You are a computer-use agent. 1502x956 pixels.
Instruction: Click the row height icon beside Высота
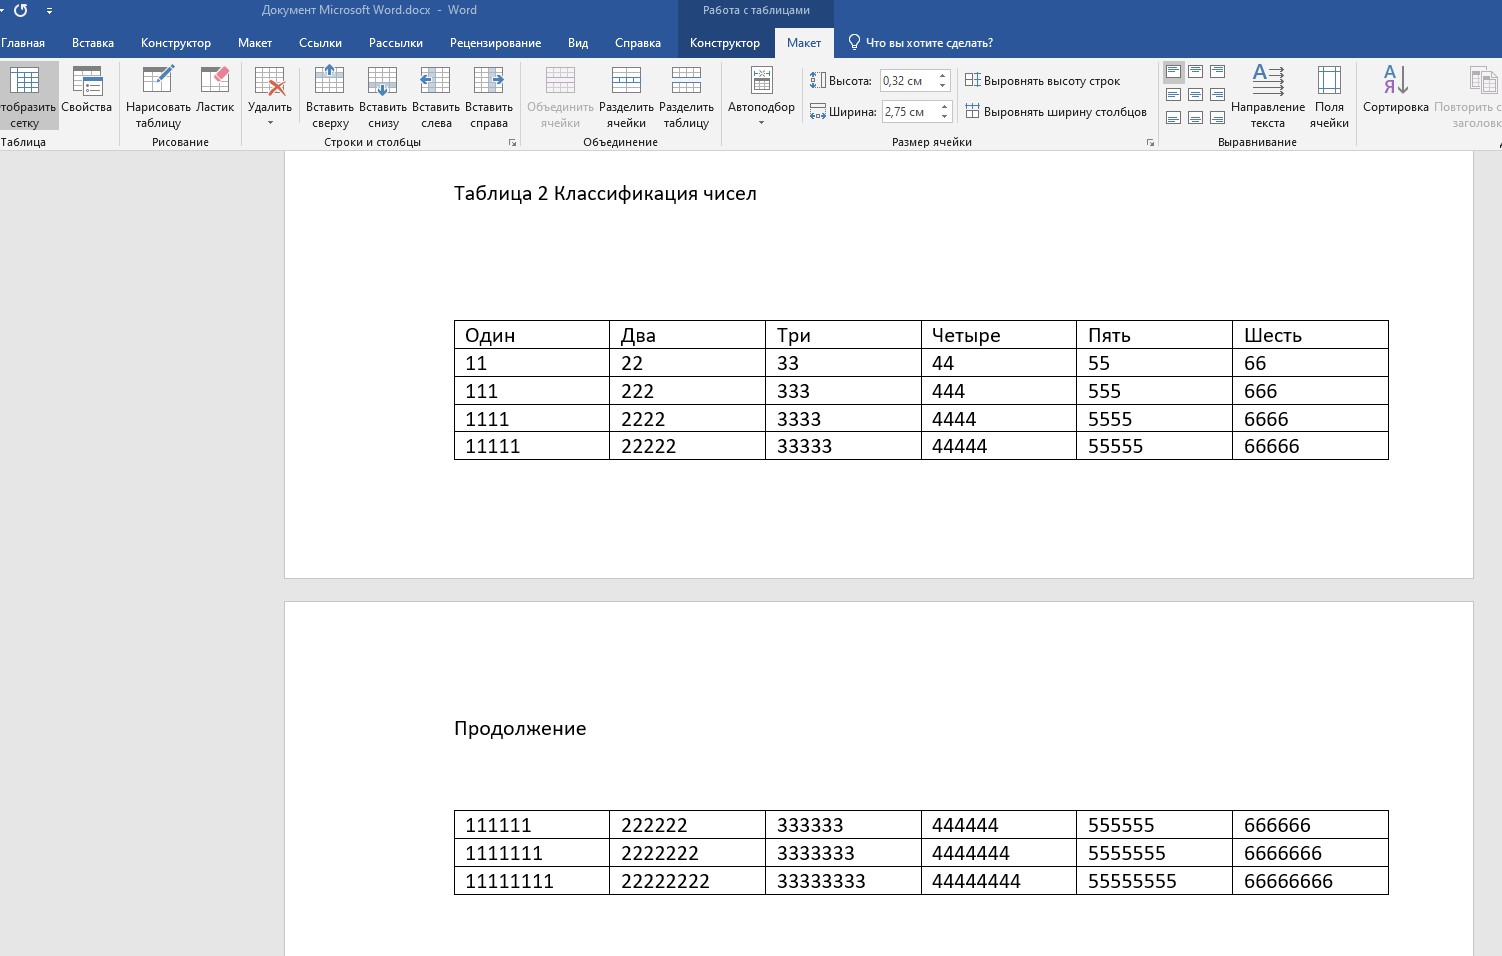pos(818,81)
